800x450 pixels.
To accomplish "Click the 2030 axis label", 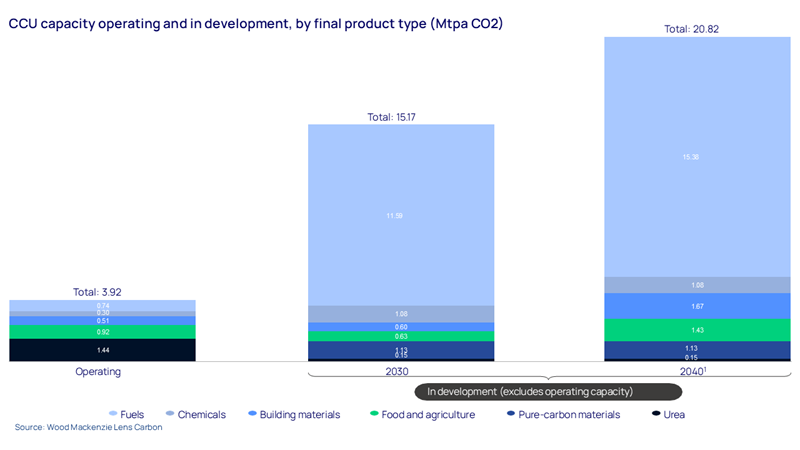I will pyautogui.click(x=400, y=371).
